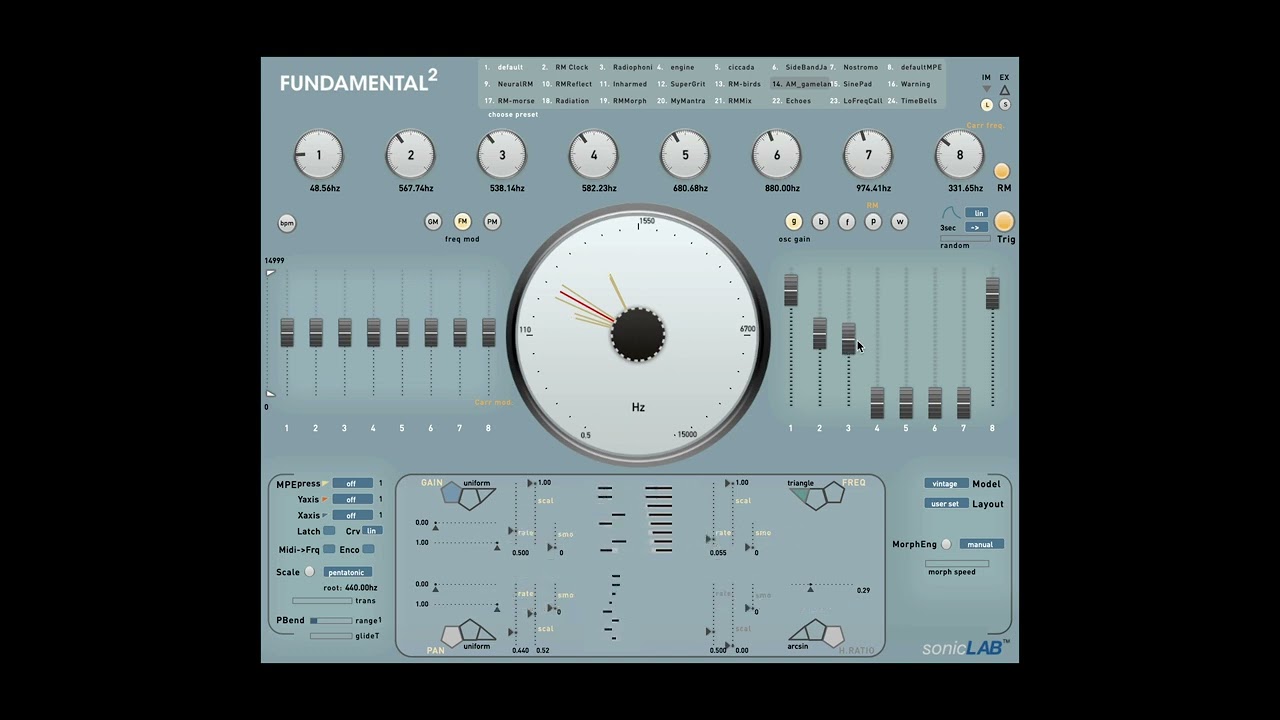Screen dimensions: 1280x720
Task: Select the b osc gain button
Action: click(x=821, y=222)
